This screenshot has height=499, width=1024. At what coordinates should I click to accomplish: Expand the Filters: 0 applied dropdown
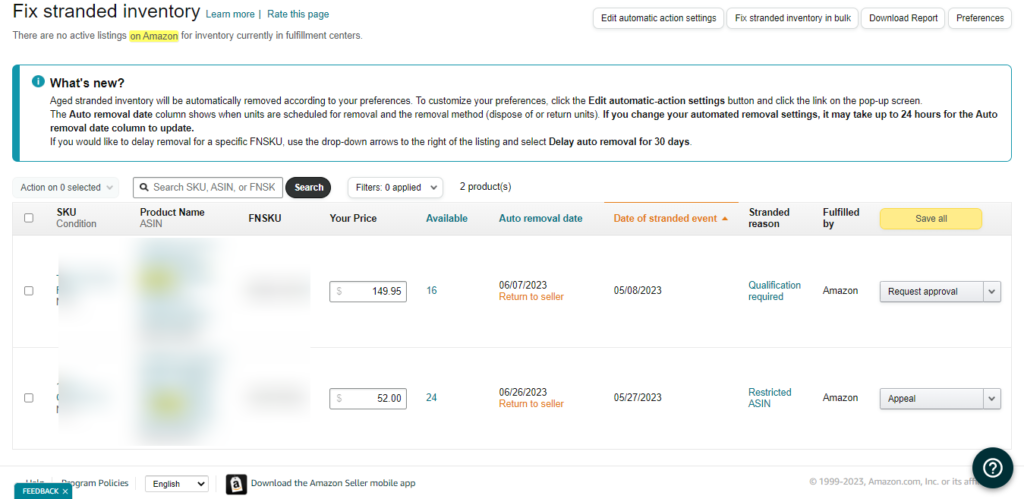click(x=394, y=187)
